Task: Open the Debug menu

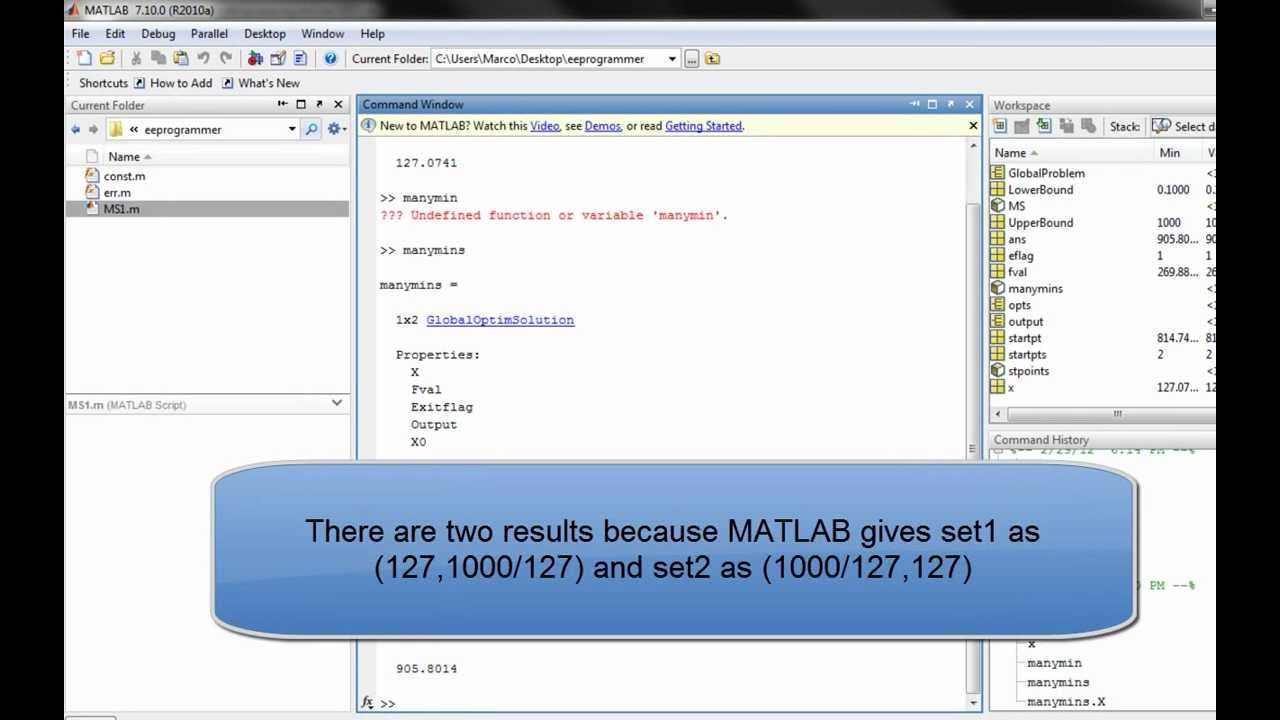Action: pyautogui.click(x=158, y=34)
